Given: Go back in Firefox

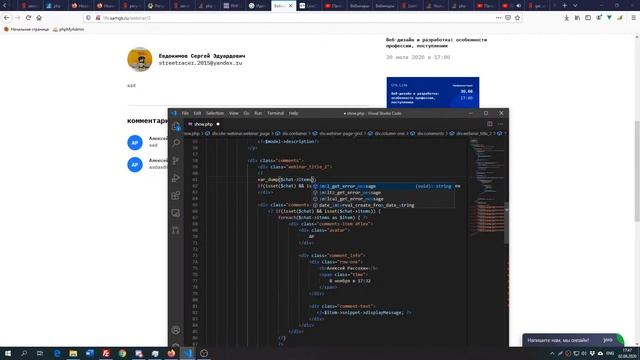Looking at the screenshot, I should point(7,18).
